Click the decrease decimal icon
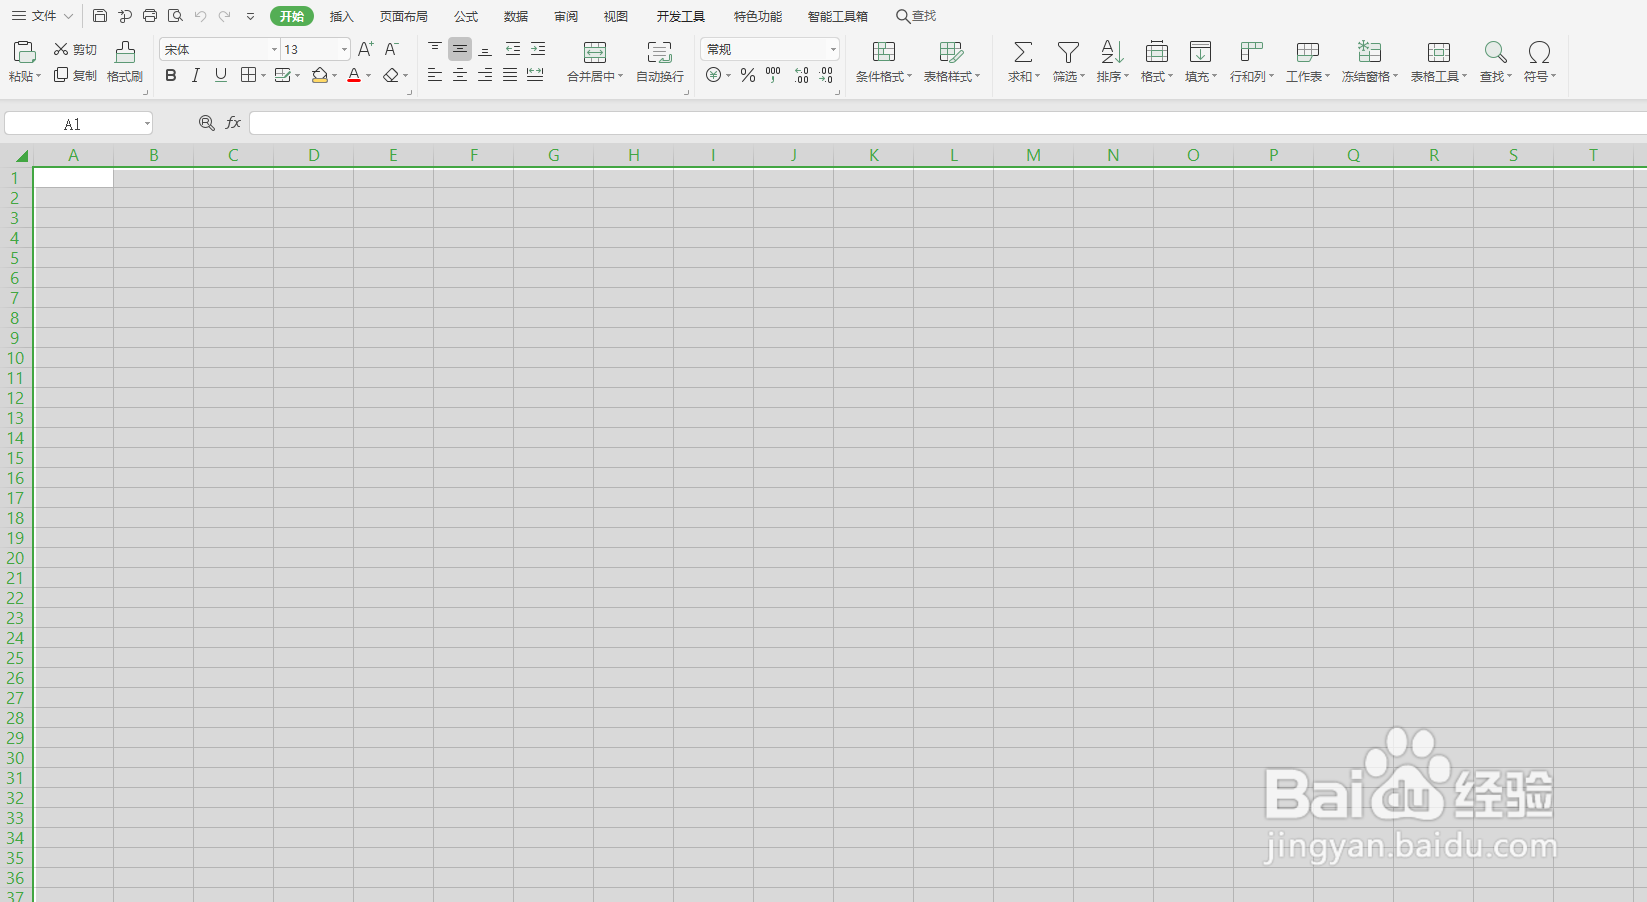Image resolution: width=1647 pixels, height=902 pixels. 826,75
